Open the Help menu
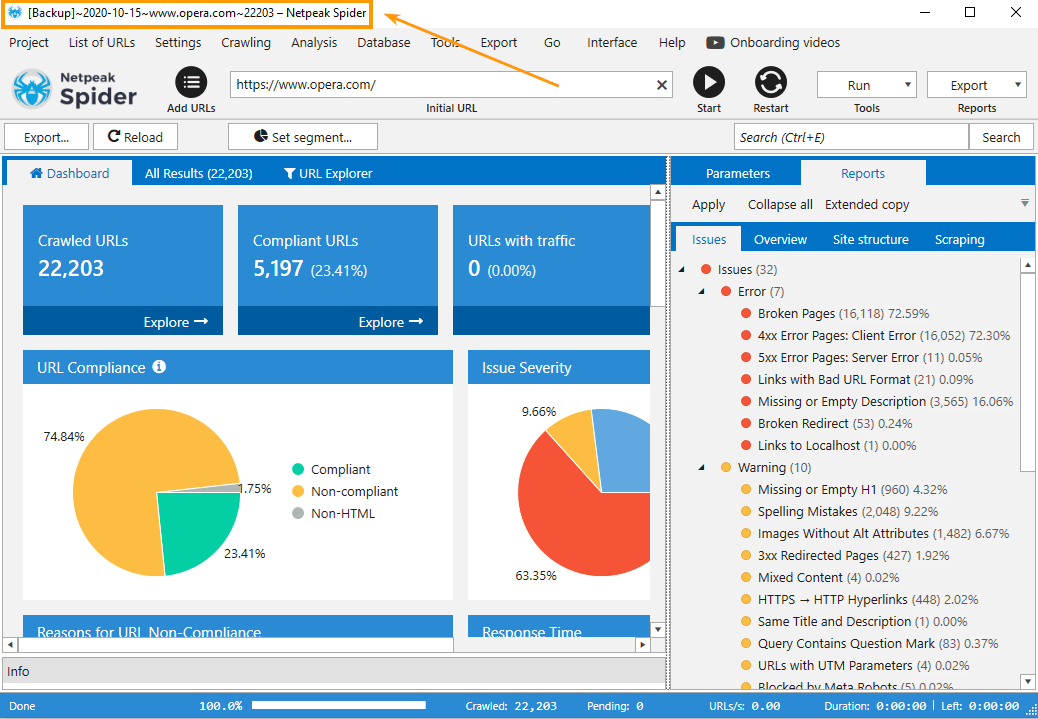1038x719 pixels. point(672,43)
